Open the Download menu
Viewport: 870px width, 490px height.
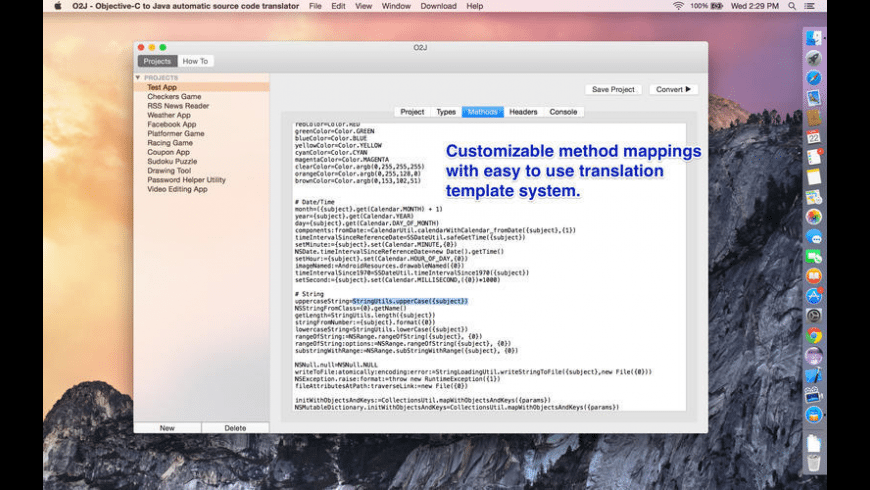pos(438,6)
